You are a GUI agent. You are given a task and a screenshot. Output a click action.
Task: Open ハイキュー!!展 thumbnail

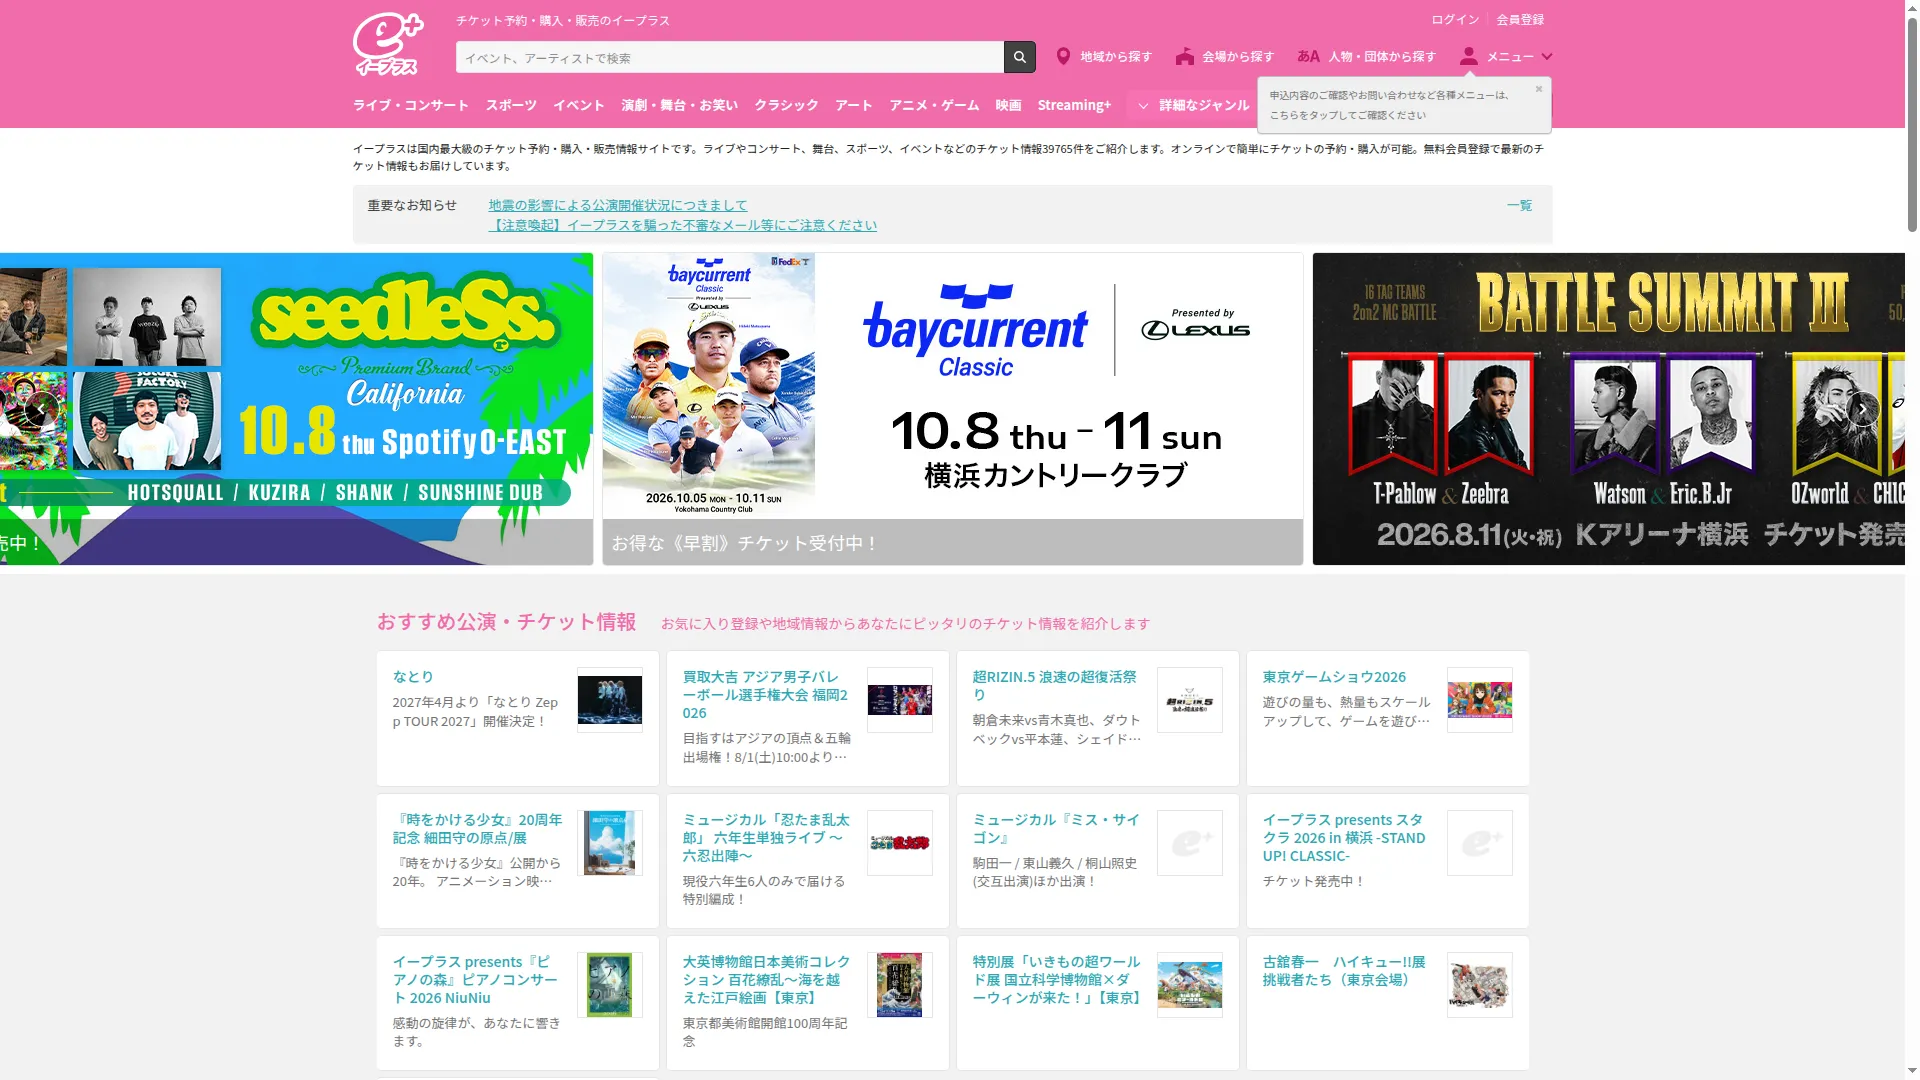tap(1479, 985)
